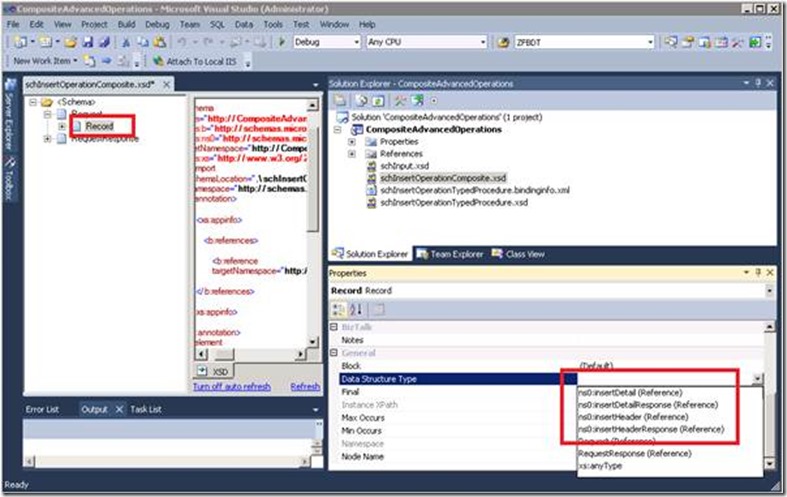Click the Solution Explorer icon in the main toolbar
This screenshot has height=497, width=787.
[x=671, y=43]
